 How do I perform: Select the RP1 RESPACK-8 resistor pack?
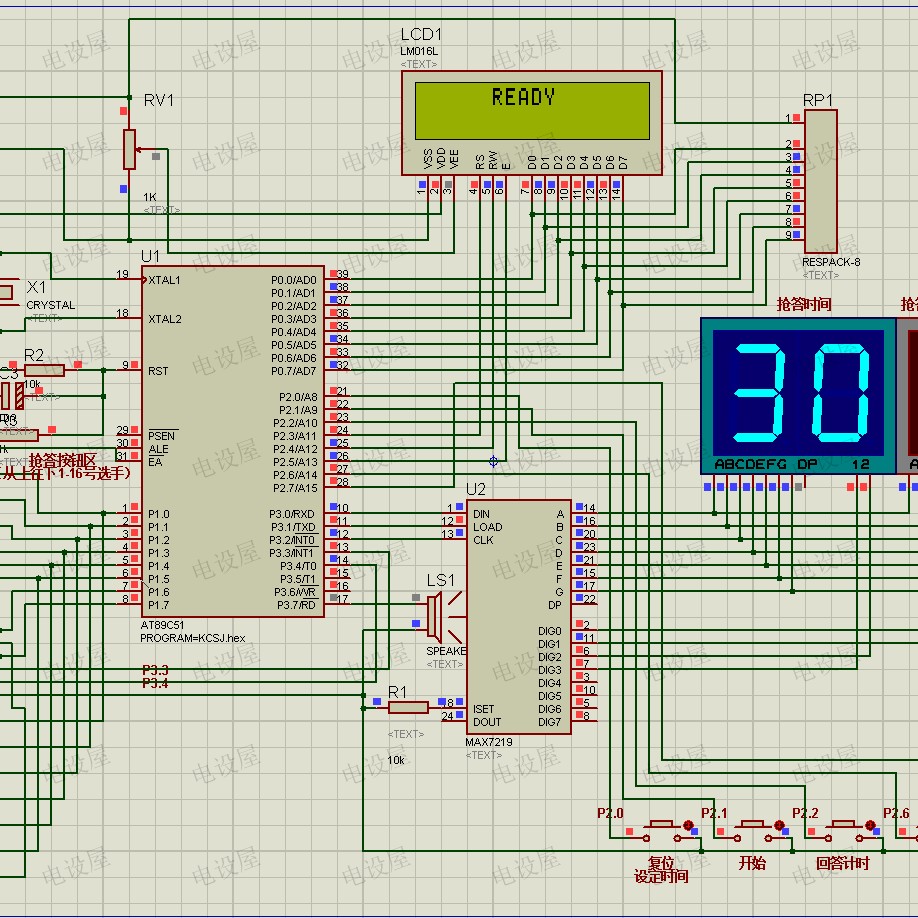coord(820,181)
